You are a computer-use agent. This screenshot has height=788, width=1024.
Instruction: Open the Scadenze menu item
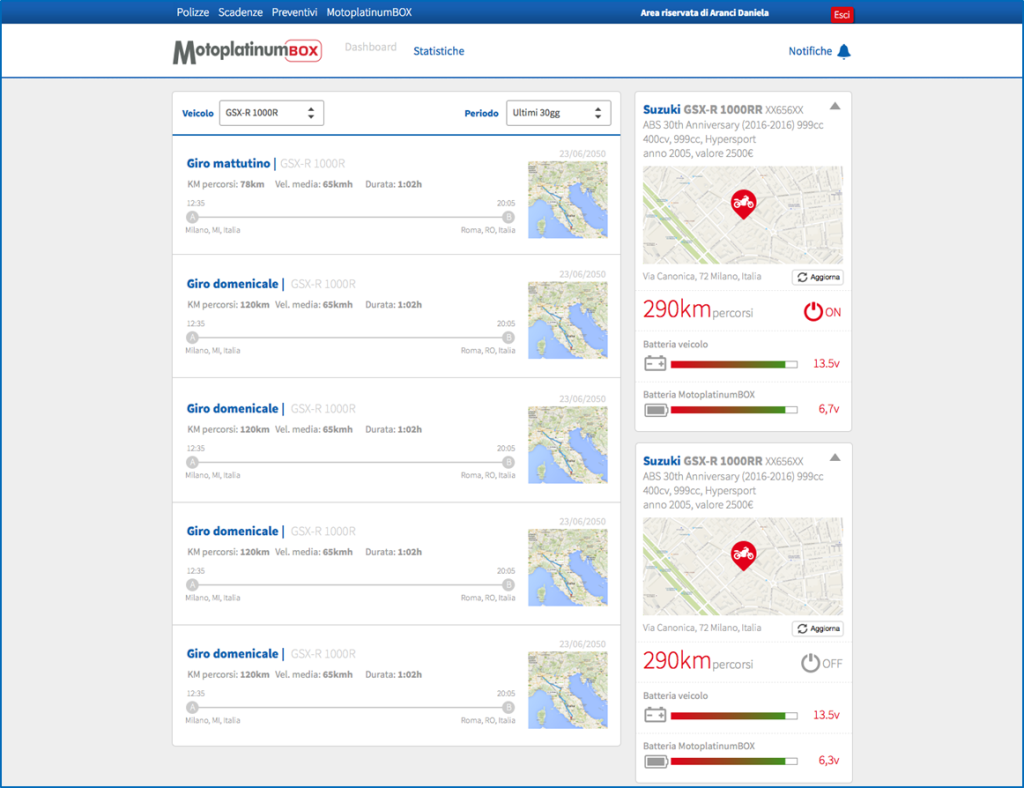click(240, 12)
